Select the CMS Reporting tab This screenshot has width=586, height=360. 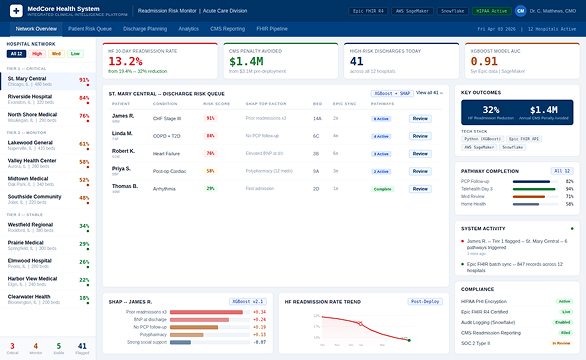(228, 29)
